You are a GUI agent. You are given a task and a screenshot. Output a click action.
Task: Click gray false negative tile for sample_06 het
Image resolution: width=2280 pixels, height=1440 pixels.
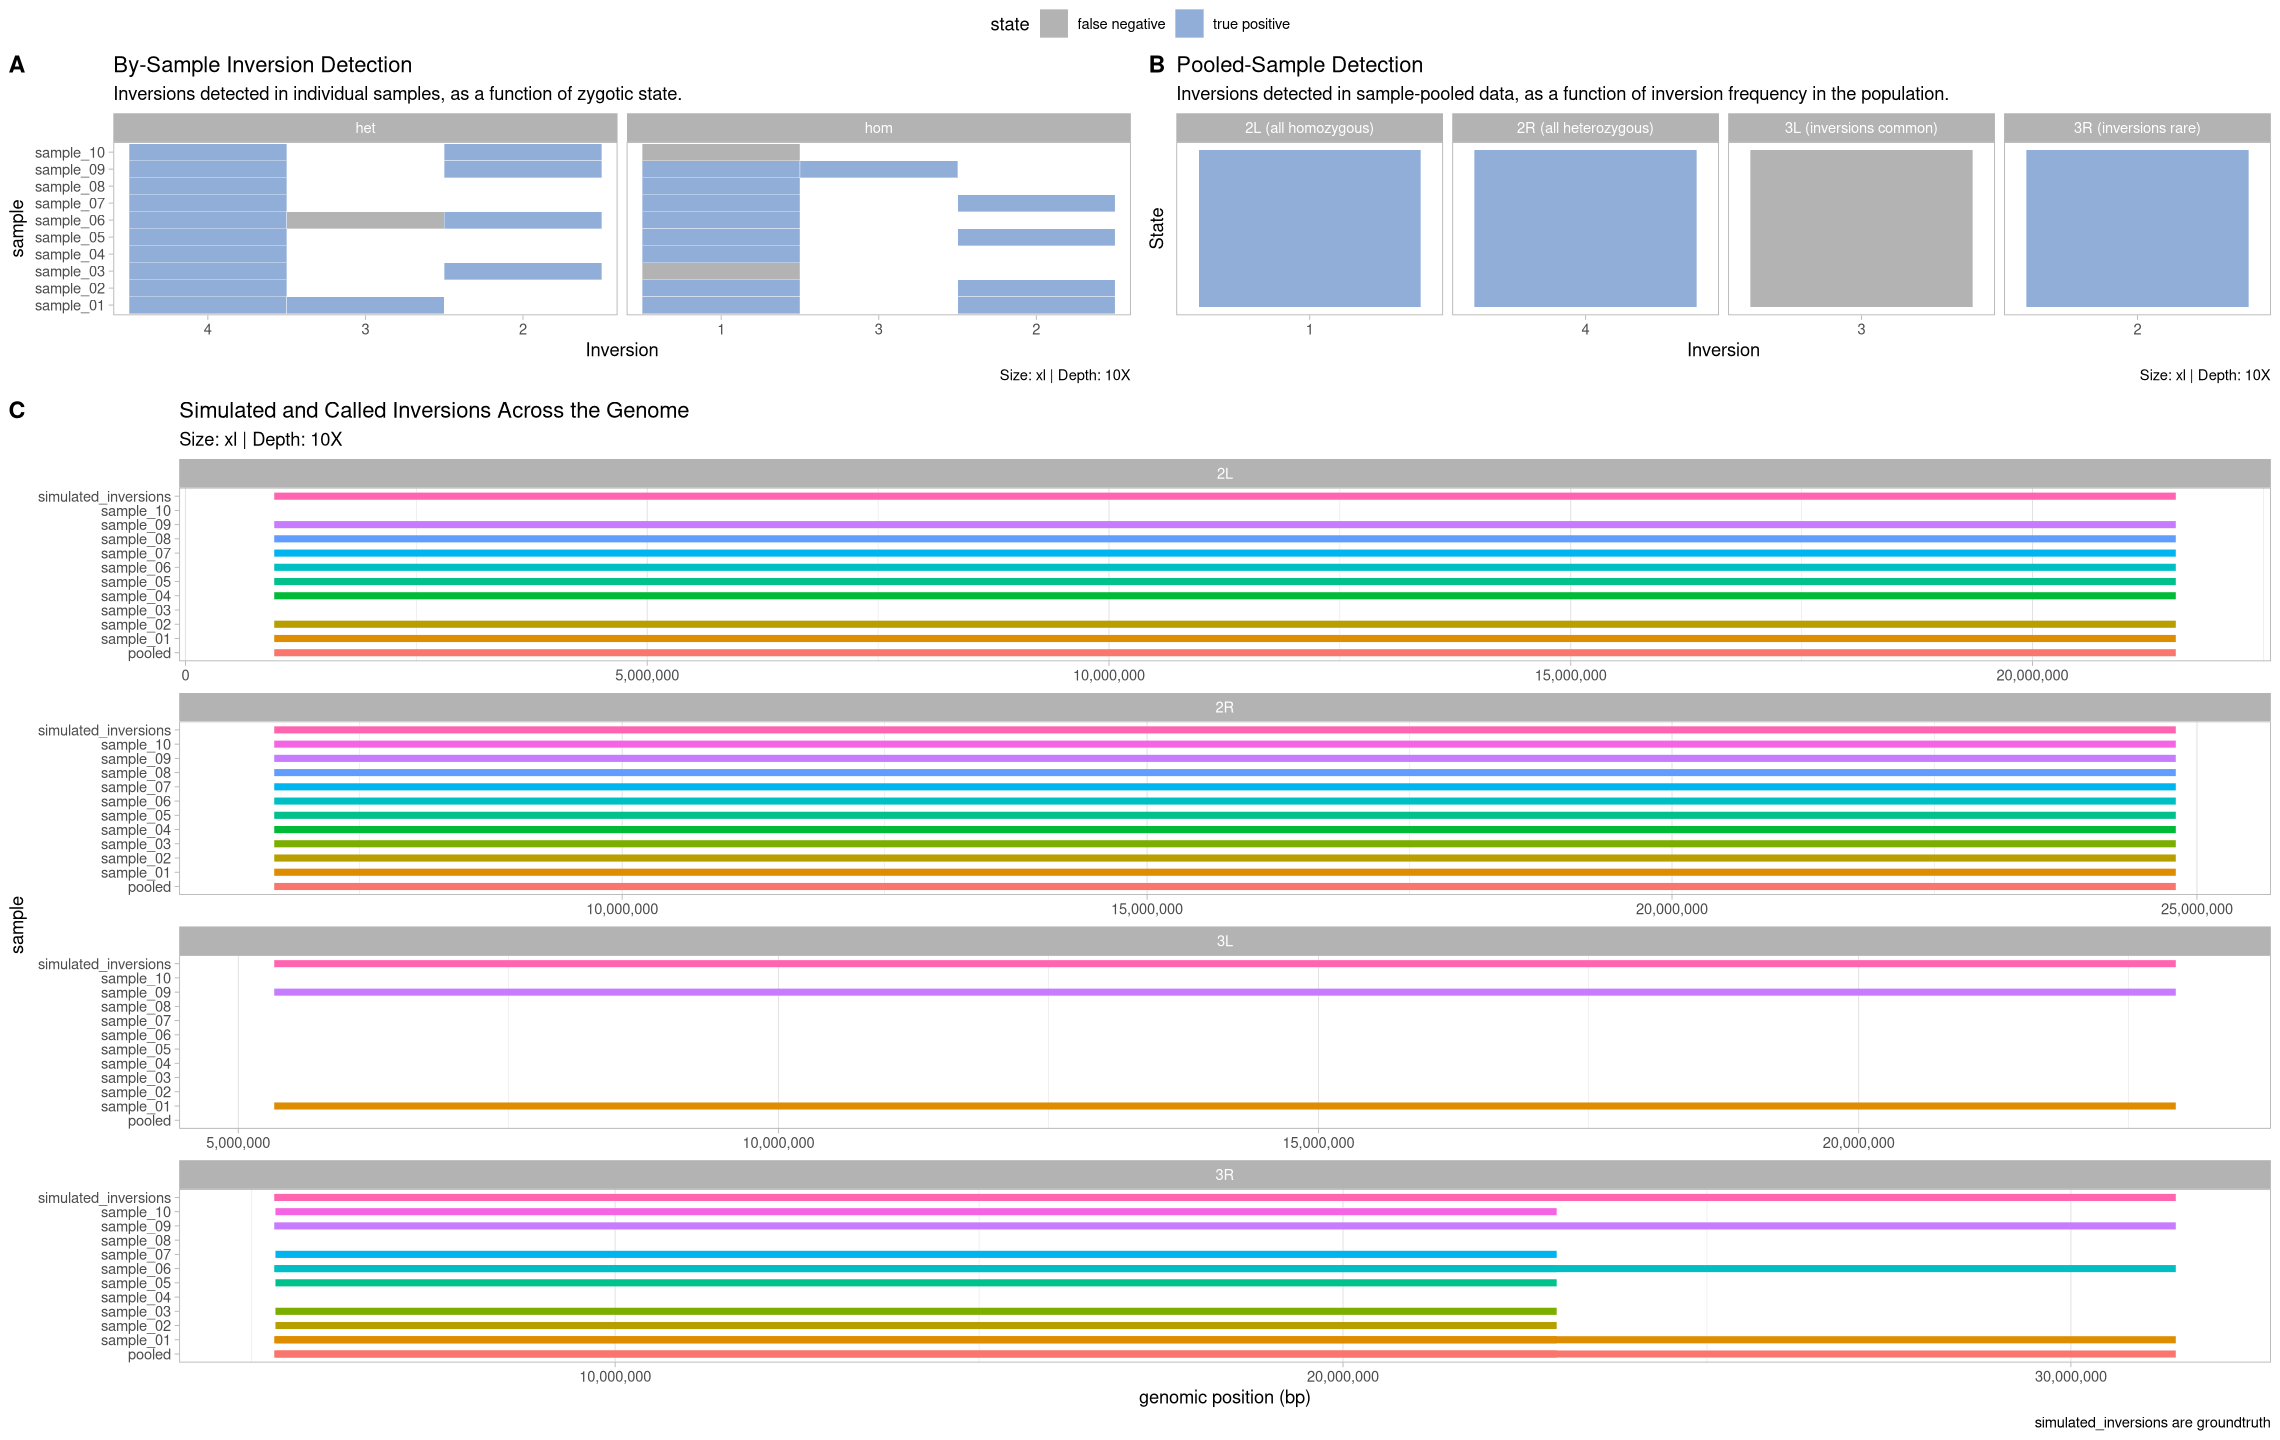click(365, 220)
